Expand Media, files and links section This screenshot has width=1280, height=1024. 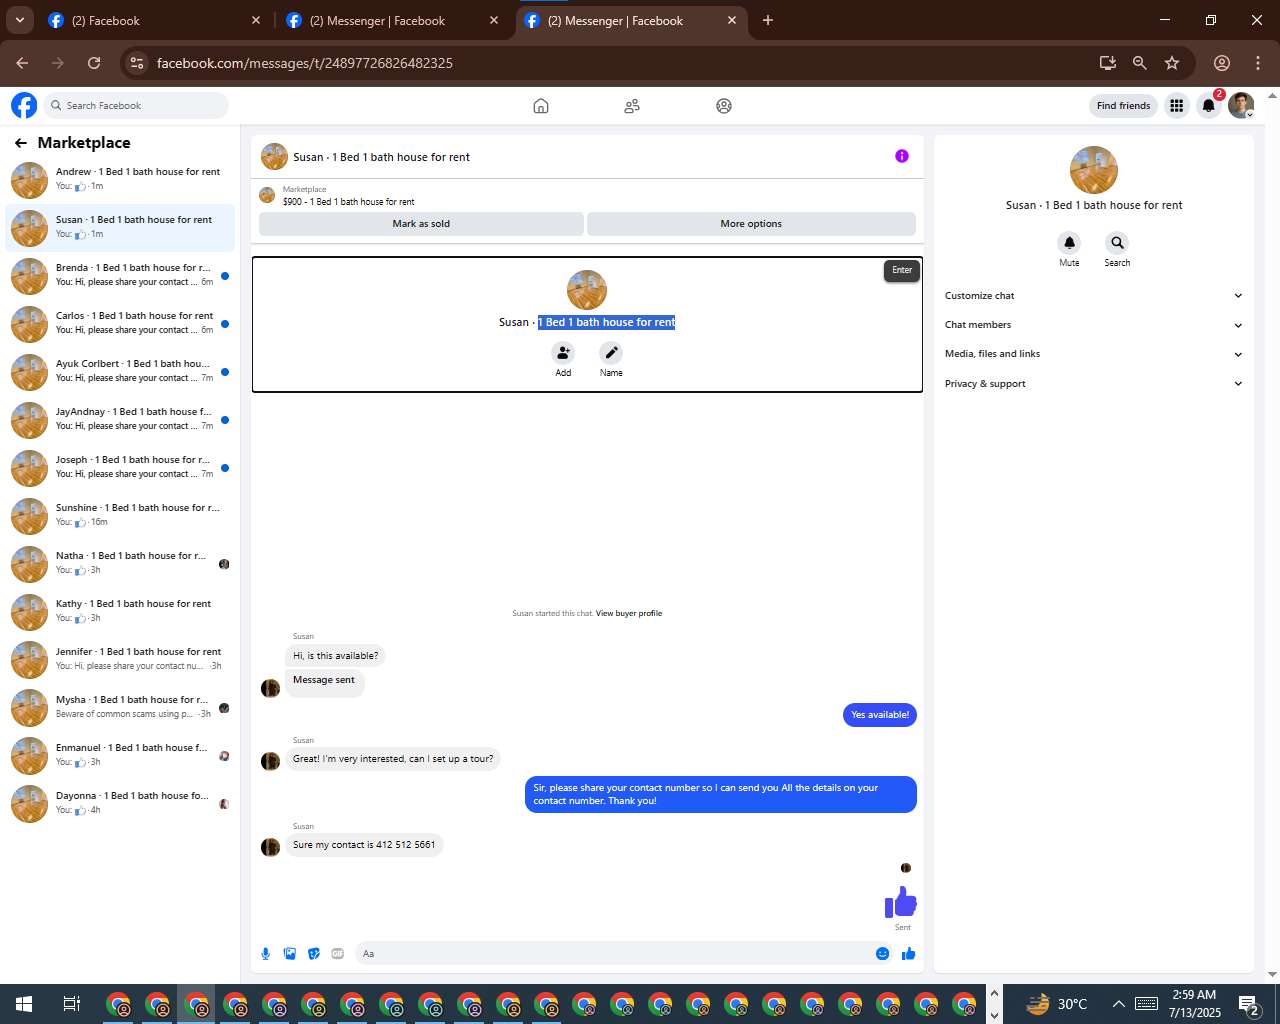click(x=1094, y=354)
